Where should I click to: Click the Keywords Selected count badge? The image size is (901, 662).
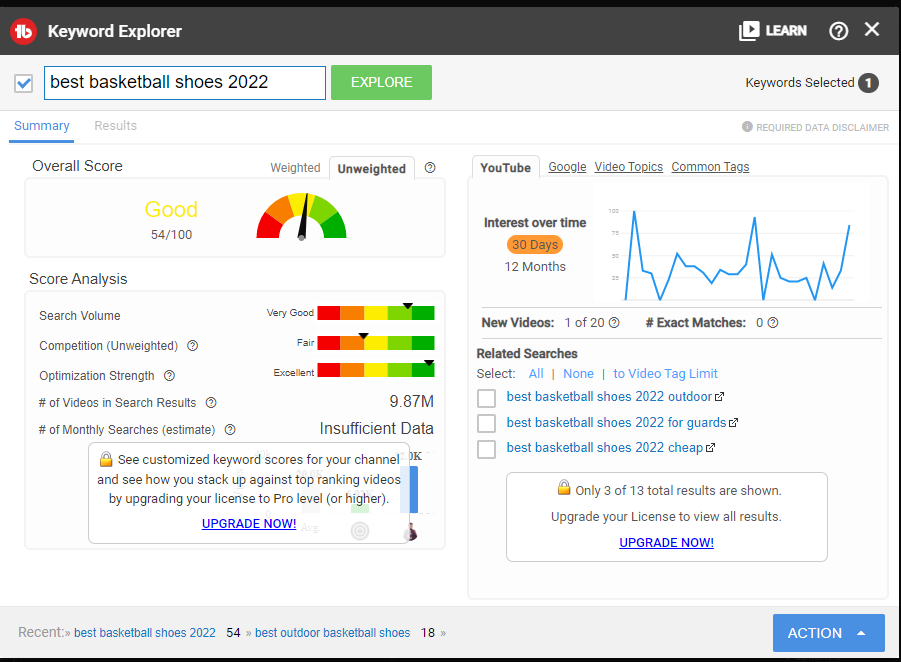(868, 83)
